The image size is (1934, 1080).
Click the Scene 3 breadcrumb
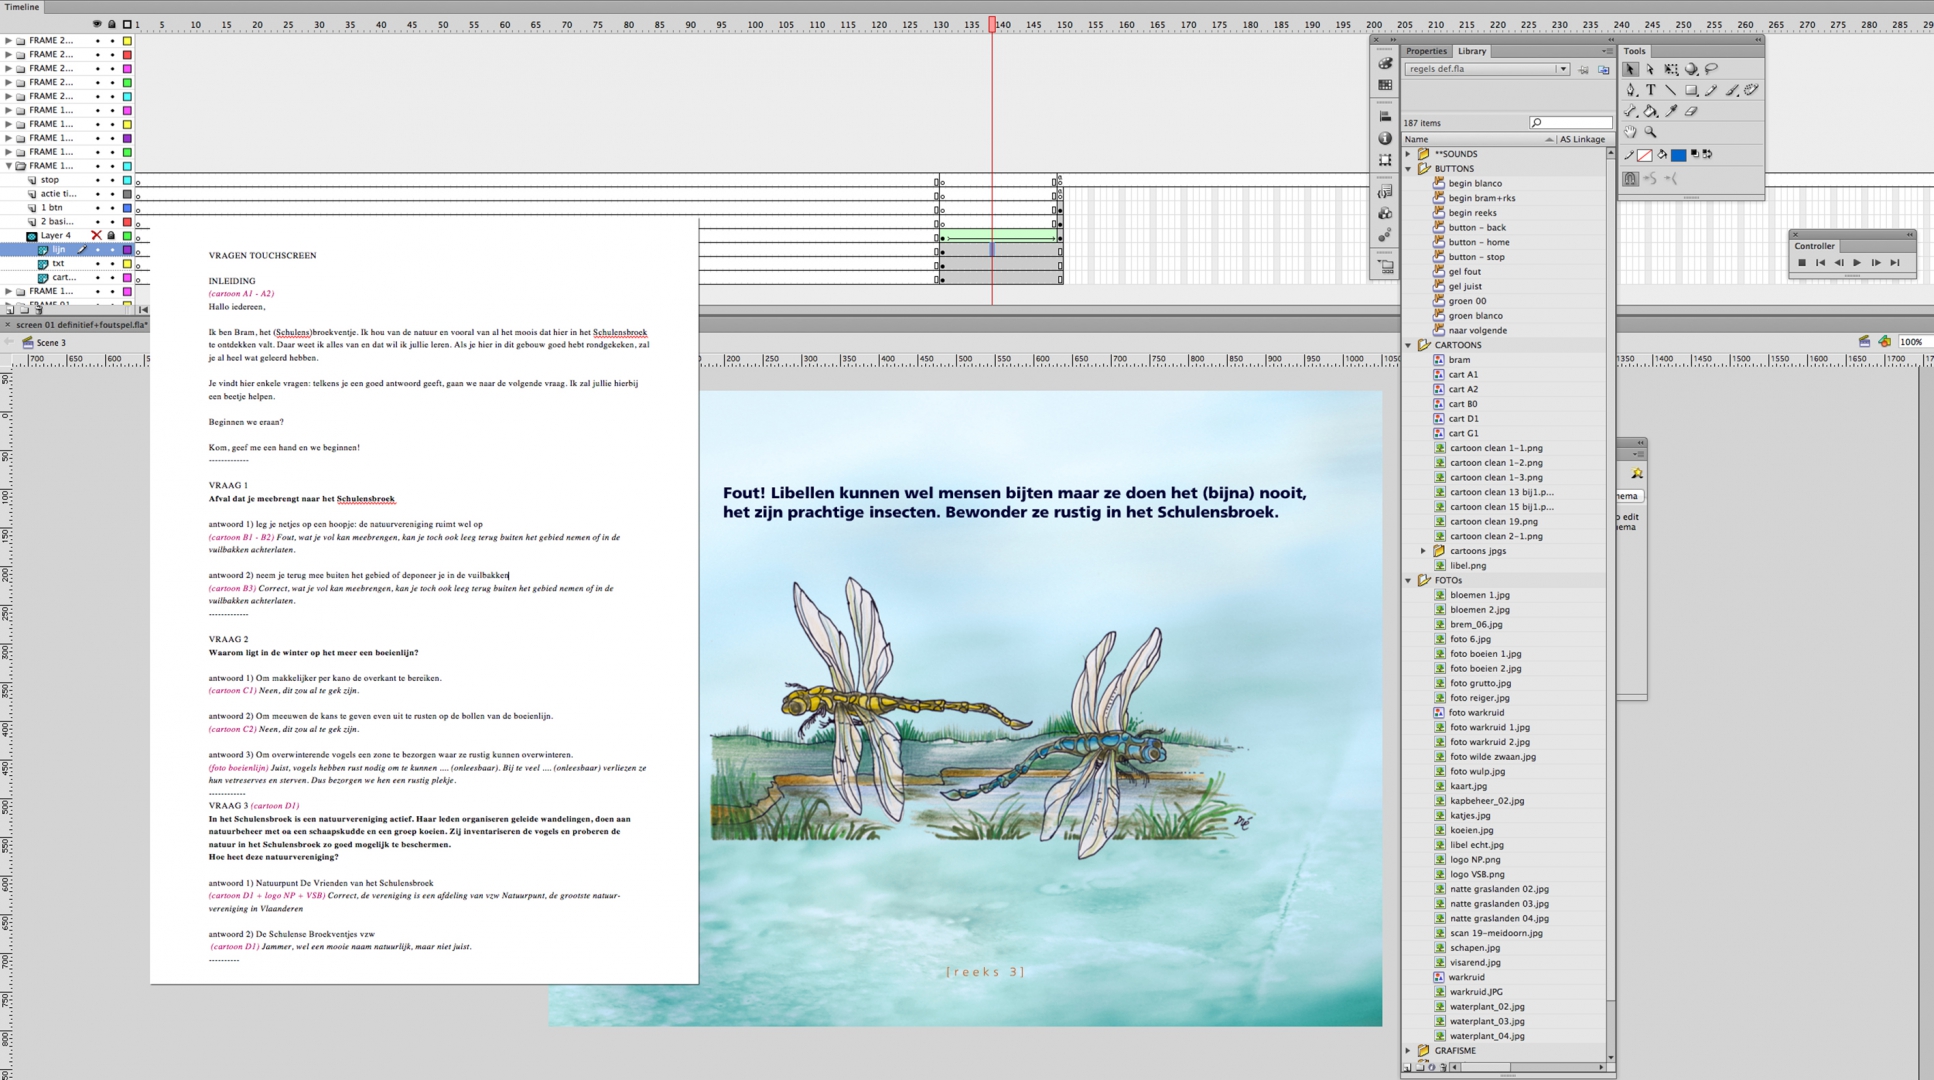(x=50, y=342)
